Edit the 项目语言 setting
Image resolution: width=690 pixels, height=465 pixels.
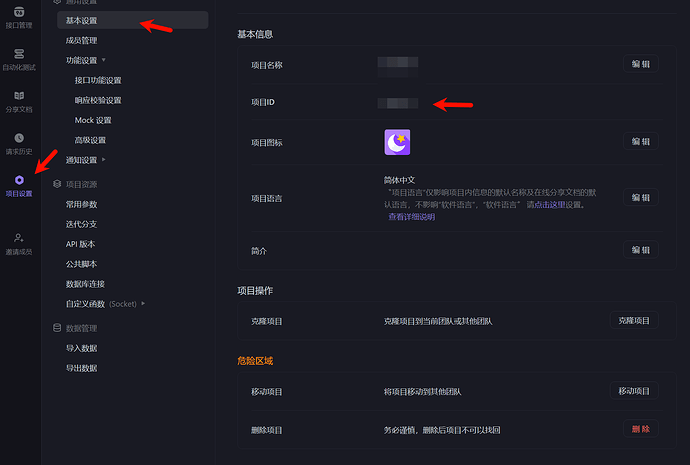(641, 197)
